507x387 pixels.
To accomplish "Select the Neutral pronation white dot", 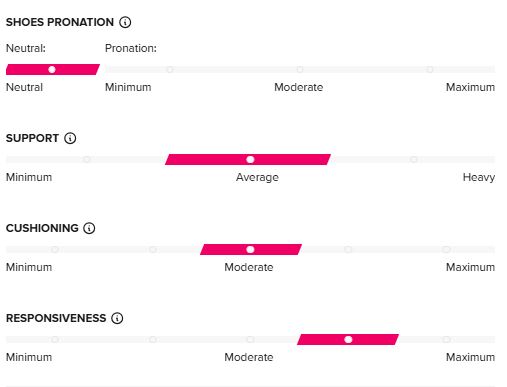I will 52,69.
